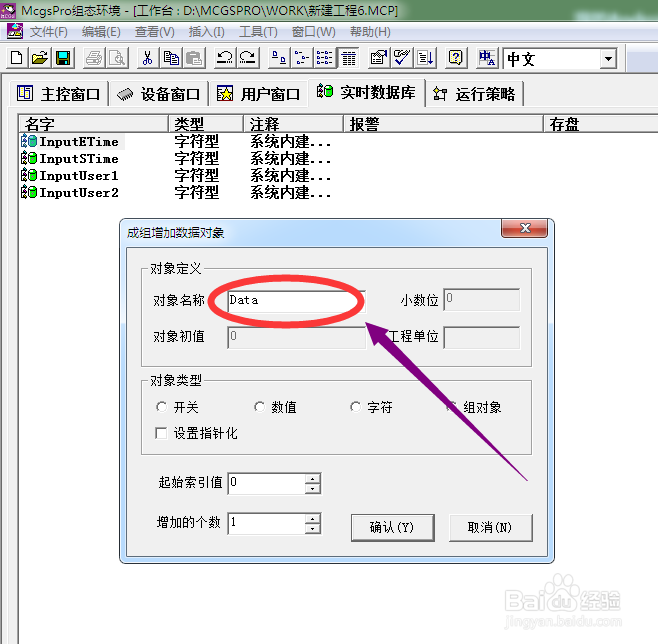The width and height of the screenshot is (658, 644).
Task: Click the Copy toolbar icon
Action: 171,58
